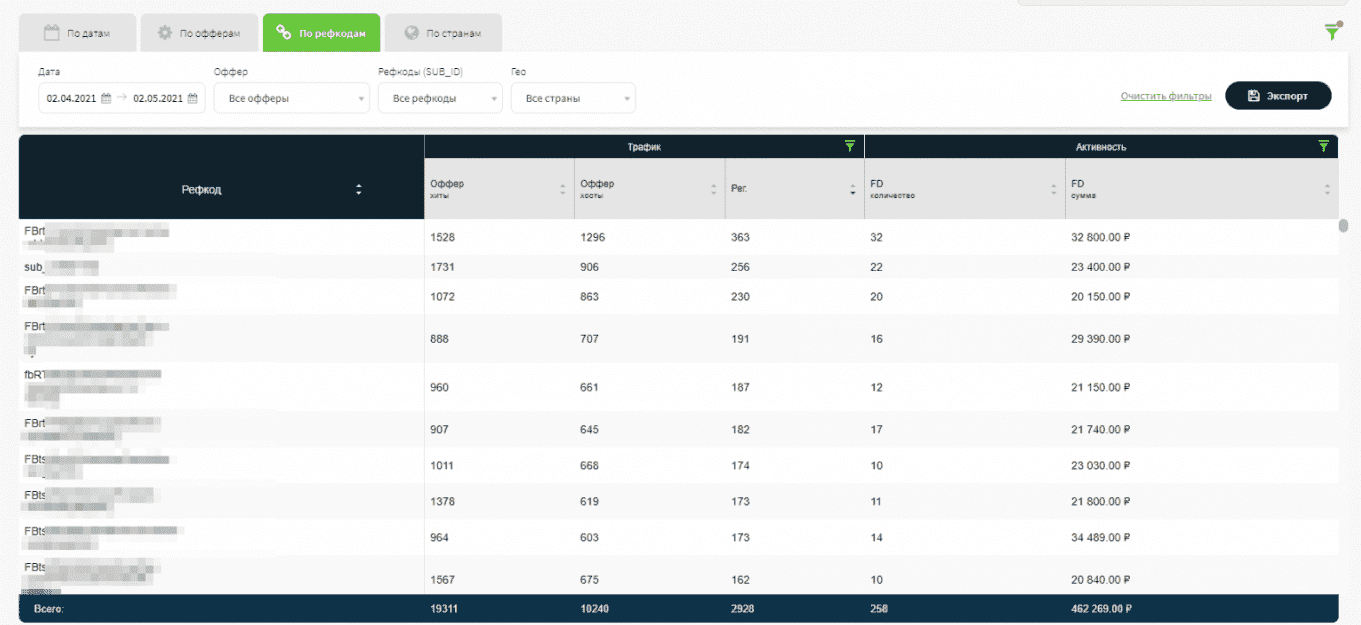Toggle sorting on FD сумма column

coord(1327,189)
